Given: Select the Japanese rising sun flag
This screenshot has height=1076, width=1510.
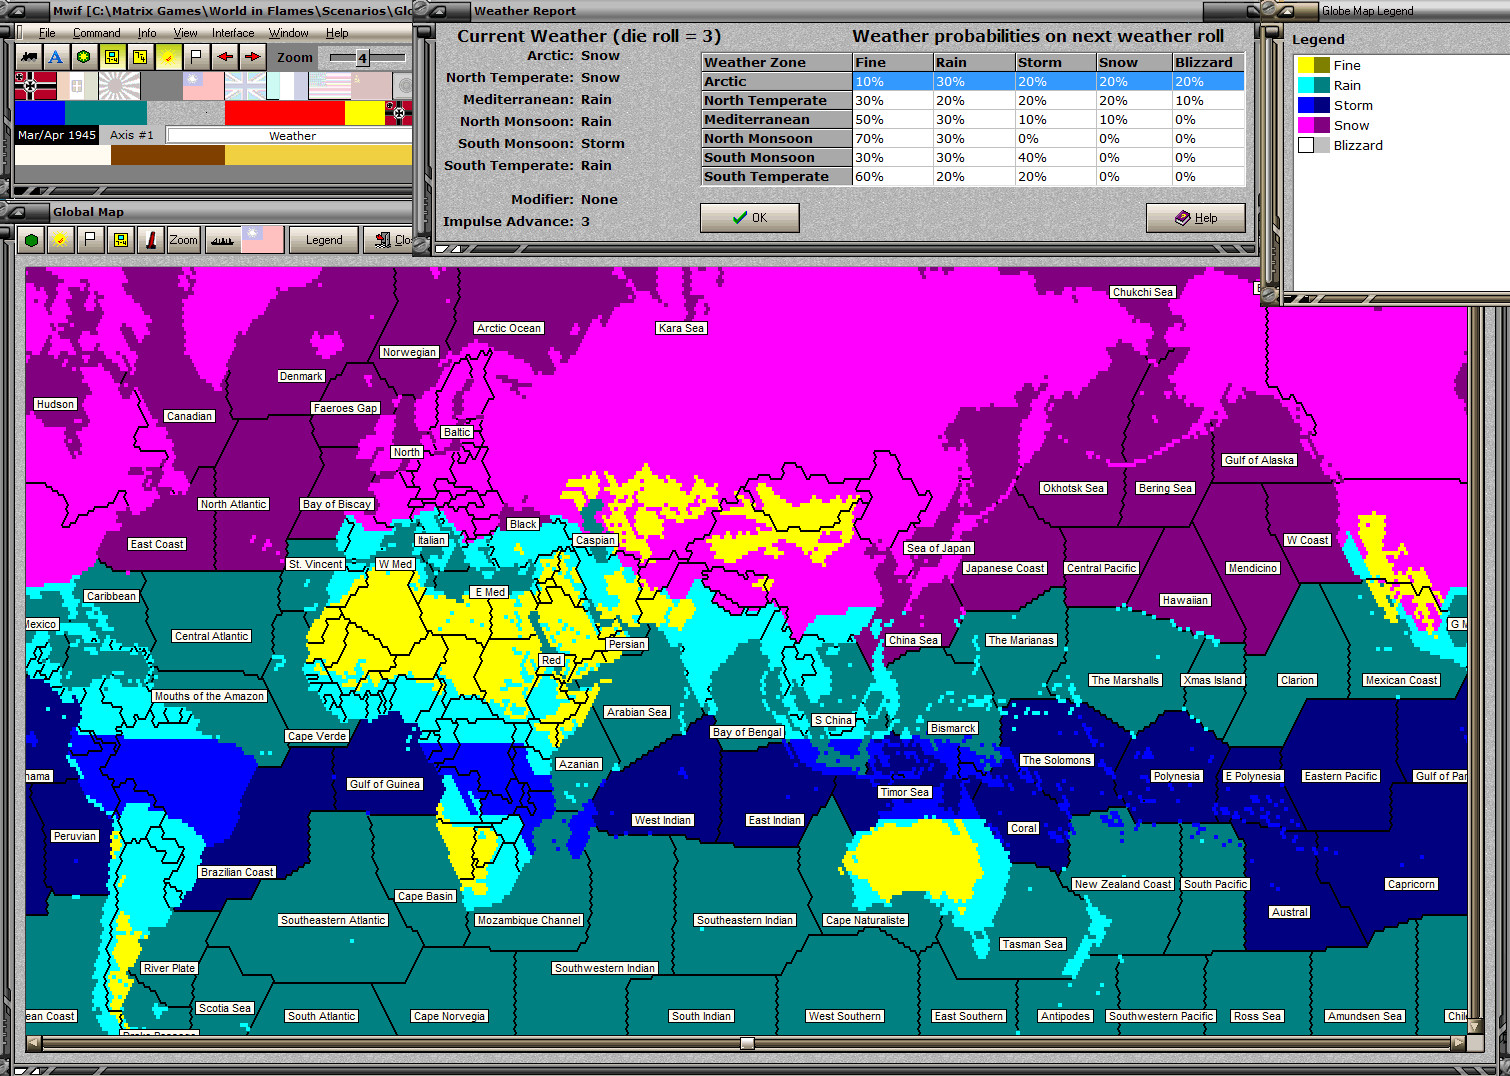Looking at the screenshot, I should tap(119, 86).
